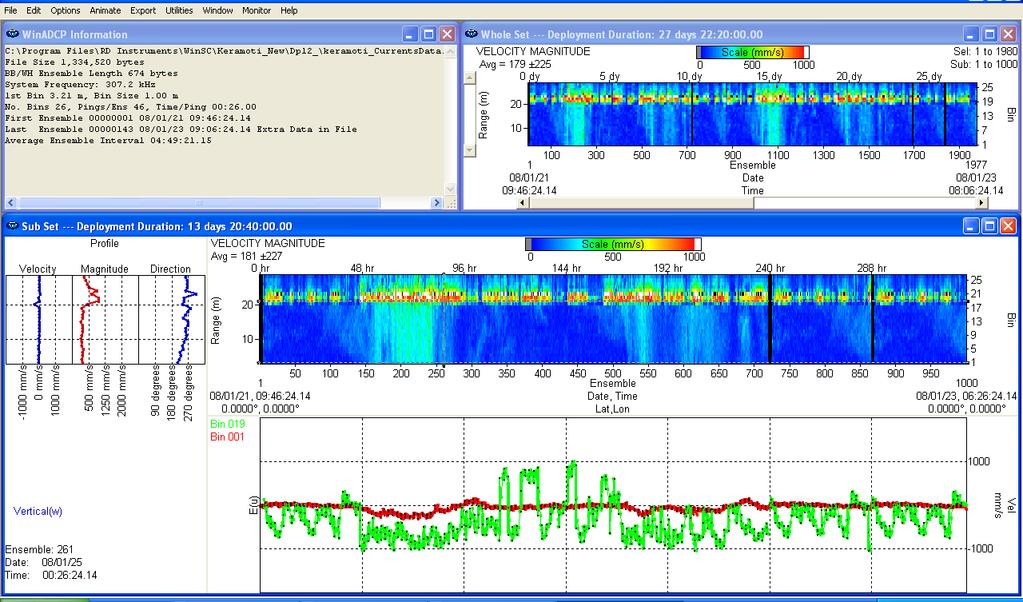Click range scroll down arrow in Whole Set
This screenshot has width=1023, height=602.
click(469, 151)
